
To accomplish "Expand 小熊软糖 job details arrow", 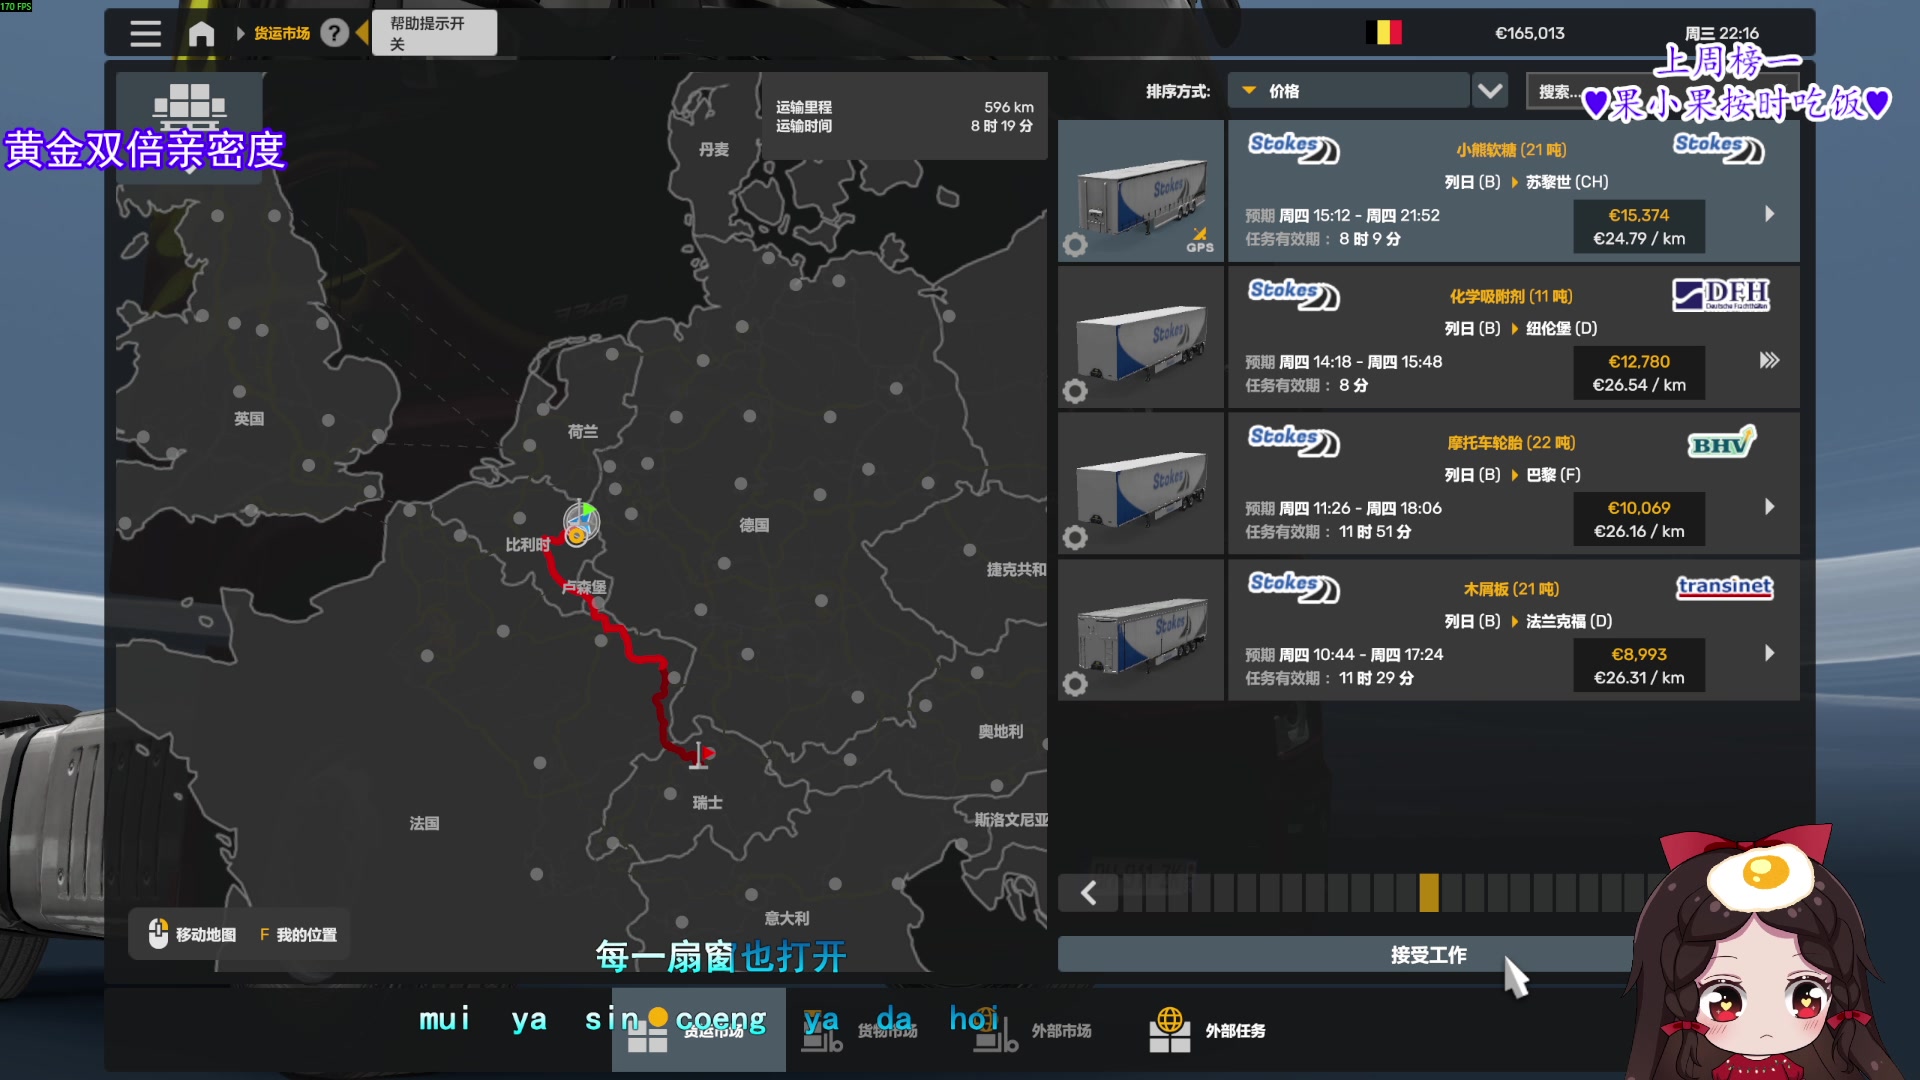I will click(x=1769, y=214).
